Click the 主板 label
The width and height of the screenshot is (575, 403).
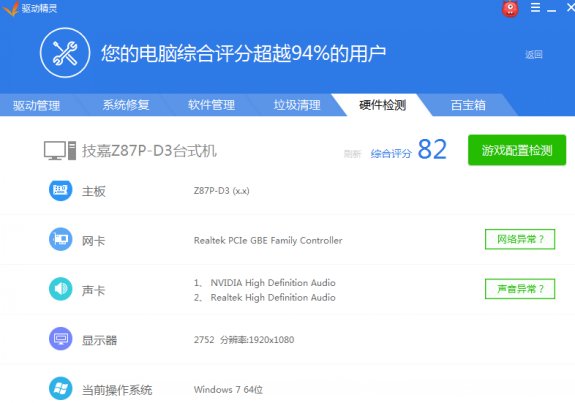(94, 191)
